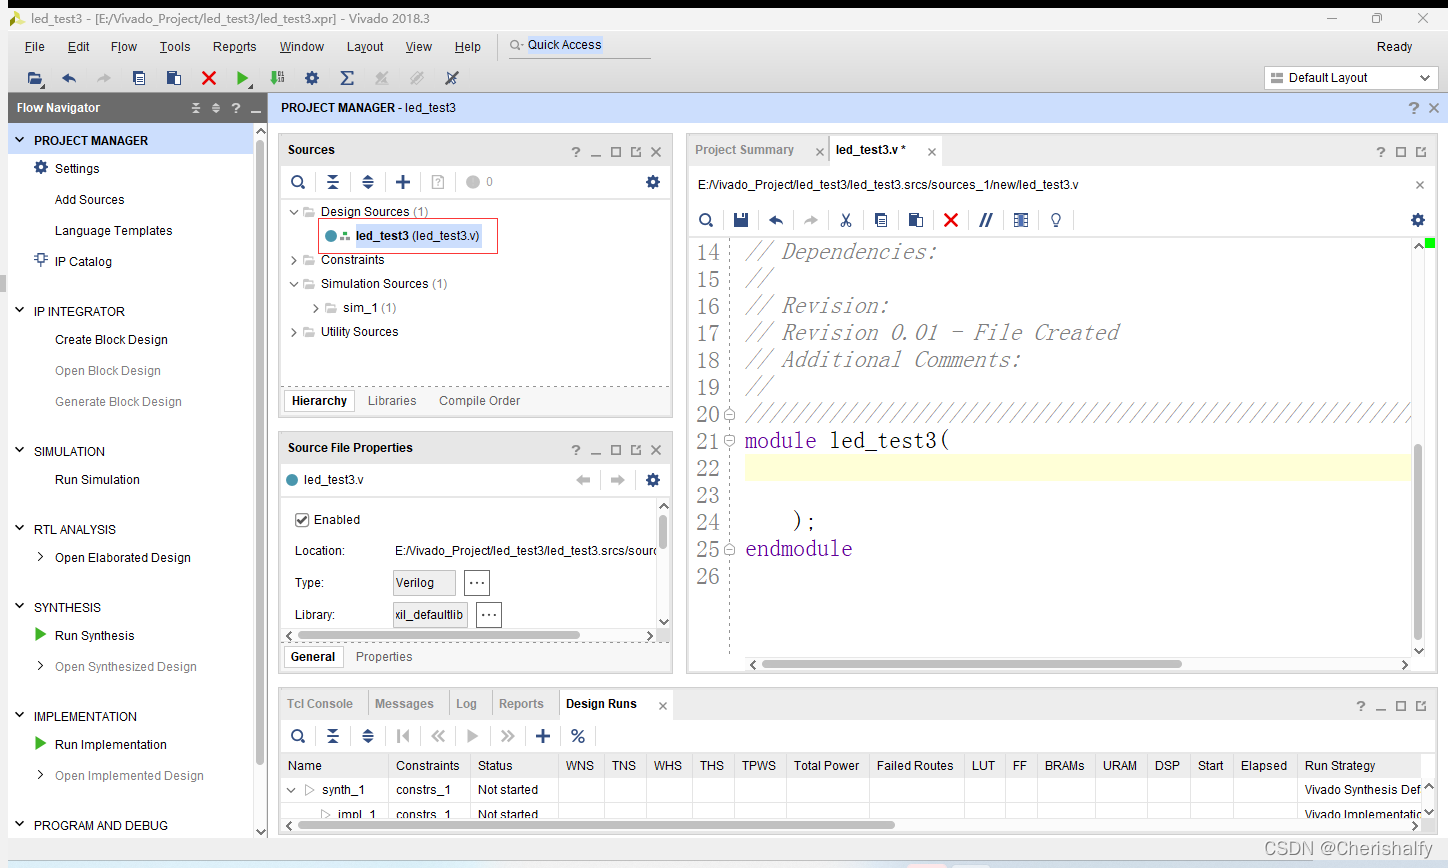This screenshot has width=1448, height=868.
Task: Click the Sigma report icon in toolbar
Action: click(x=347, y=78)
